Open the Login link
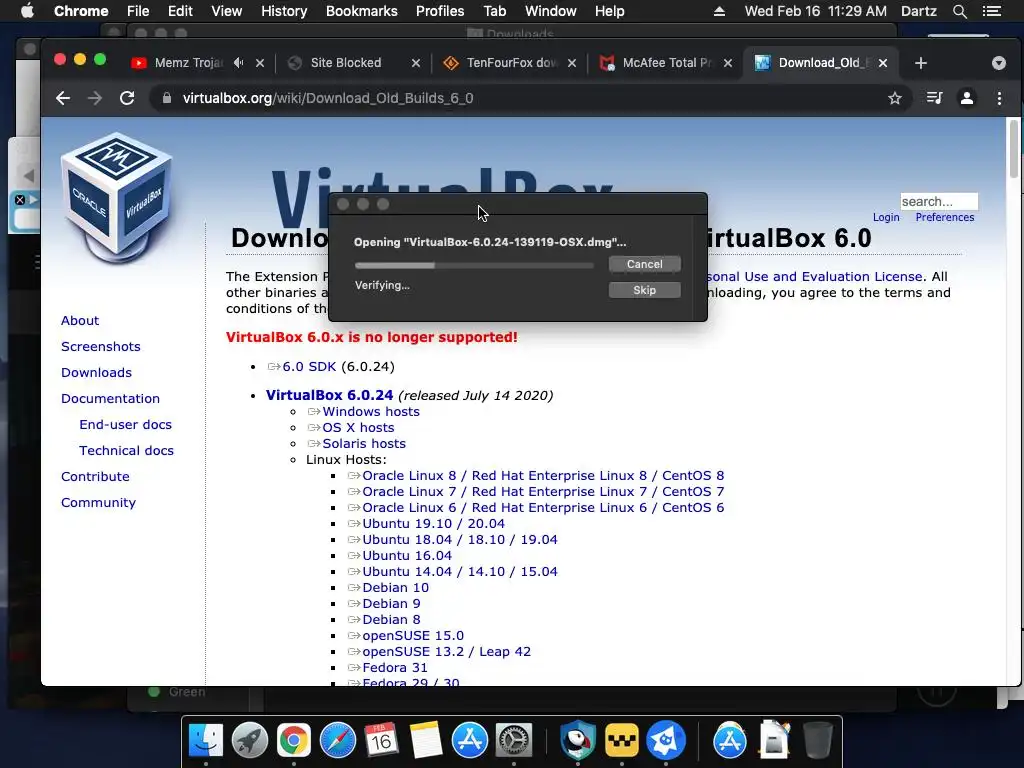Viewport: 1024px width, 768px height. click(886, 217)
